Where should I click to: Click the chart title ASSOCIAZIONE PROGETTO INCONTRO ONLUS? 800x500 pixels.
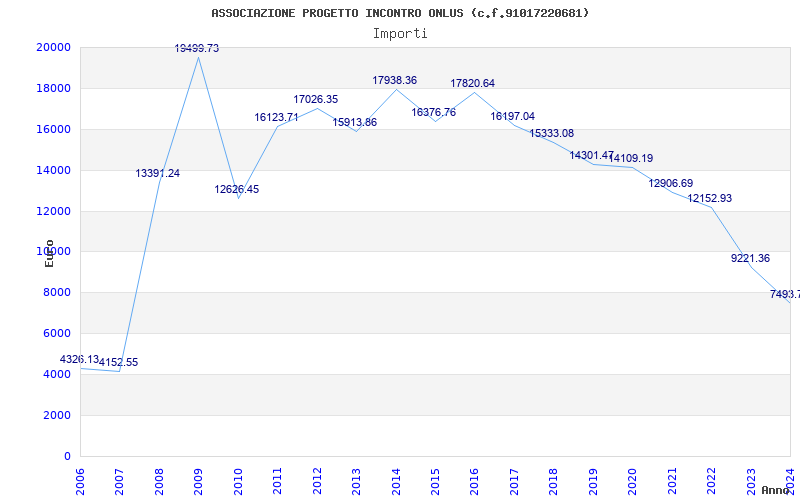point(400,13)
